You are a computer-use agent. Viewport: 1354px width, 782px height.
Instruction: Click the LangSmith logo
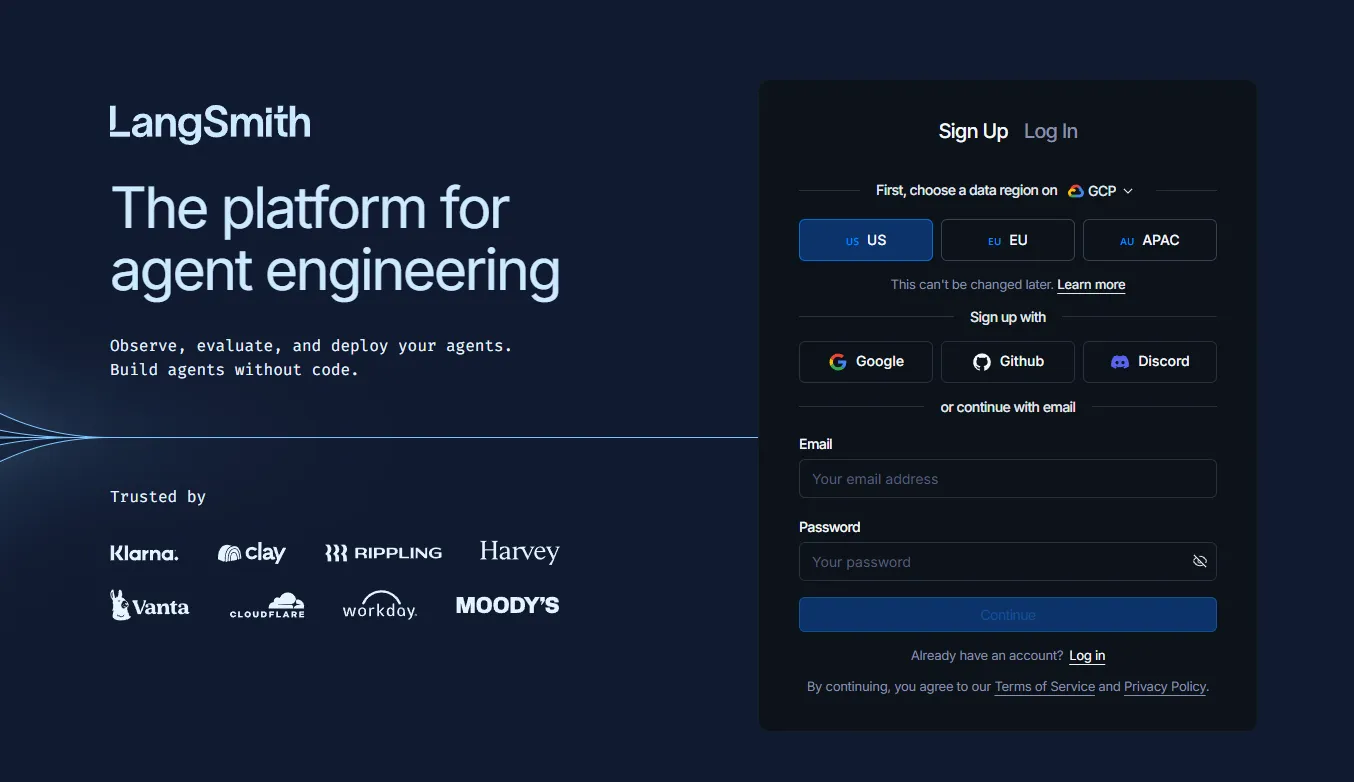click(210, 123)
